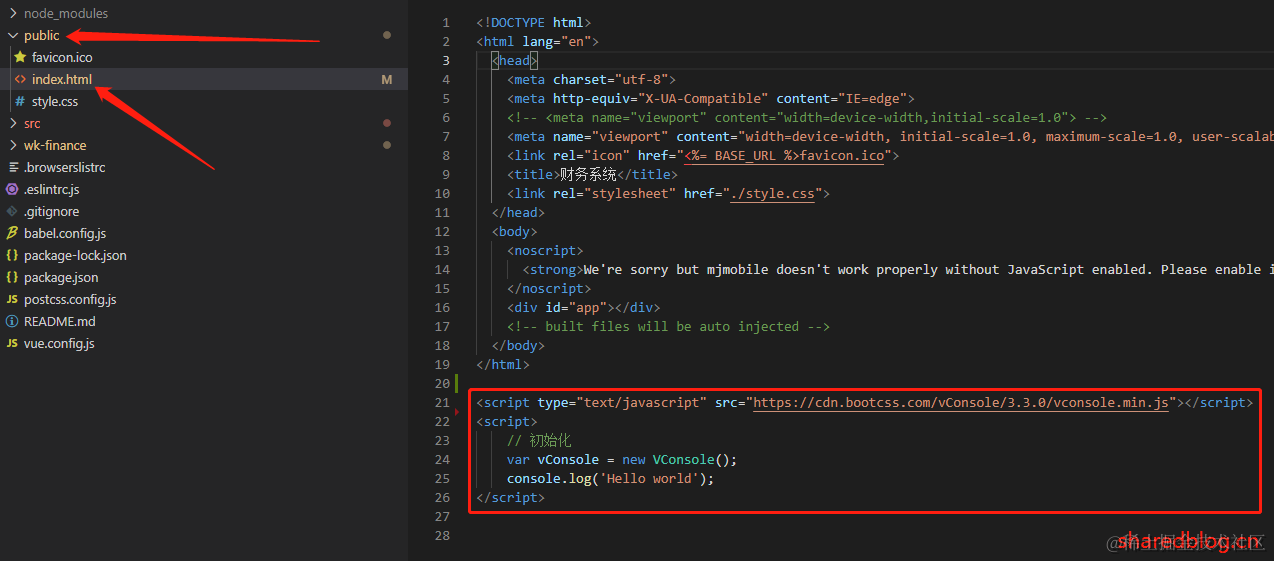Screen dimensions: 1274x561
Task: Place cursor on the head tag
Action: coord(515,61)
